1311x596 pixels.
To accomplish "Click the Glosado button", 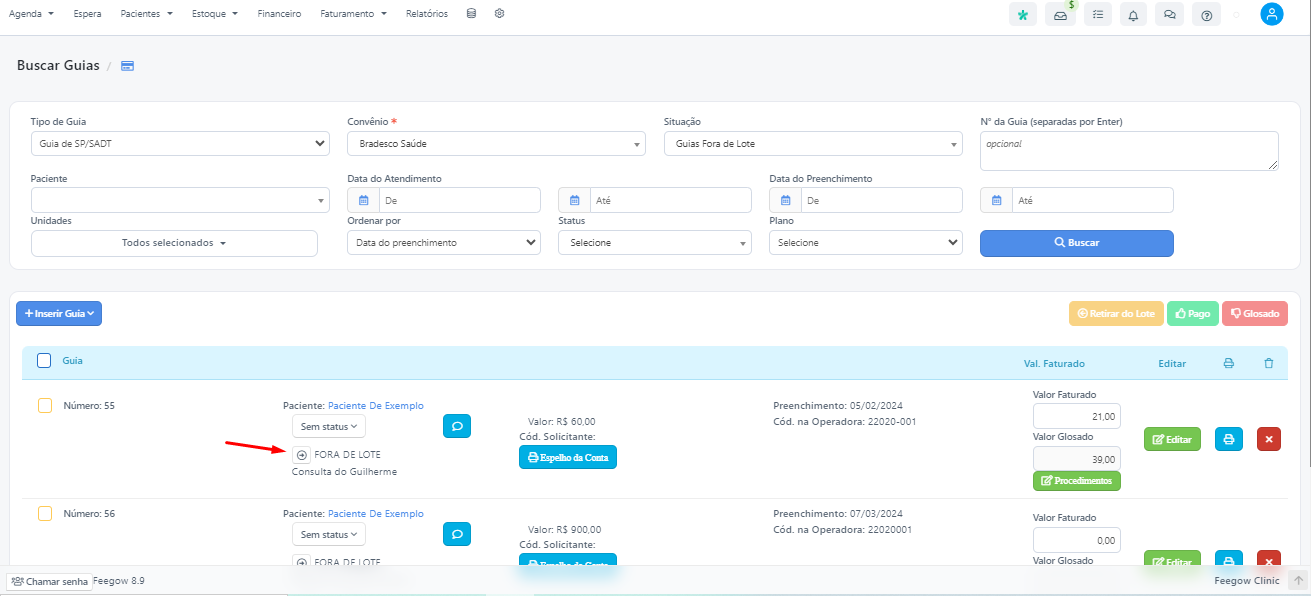I will pos(1254,313).
